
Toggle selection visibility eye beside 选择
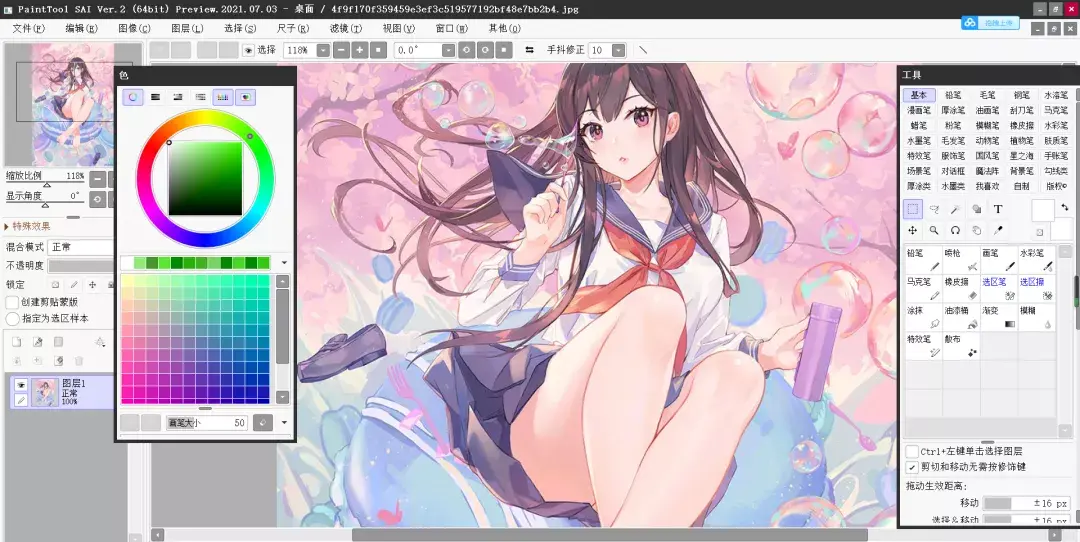248,50
